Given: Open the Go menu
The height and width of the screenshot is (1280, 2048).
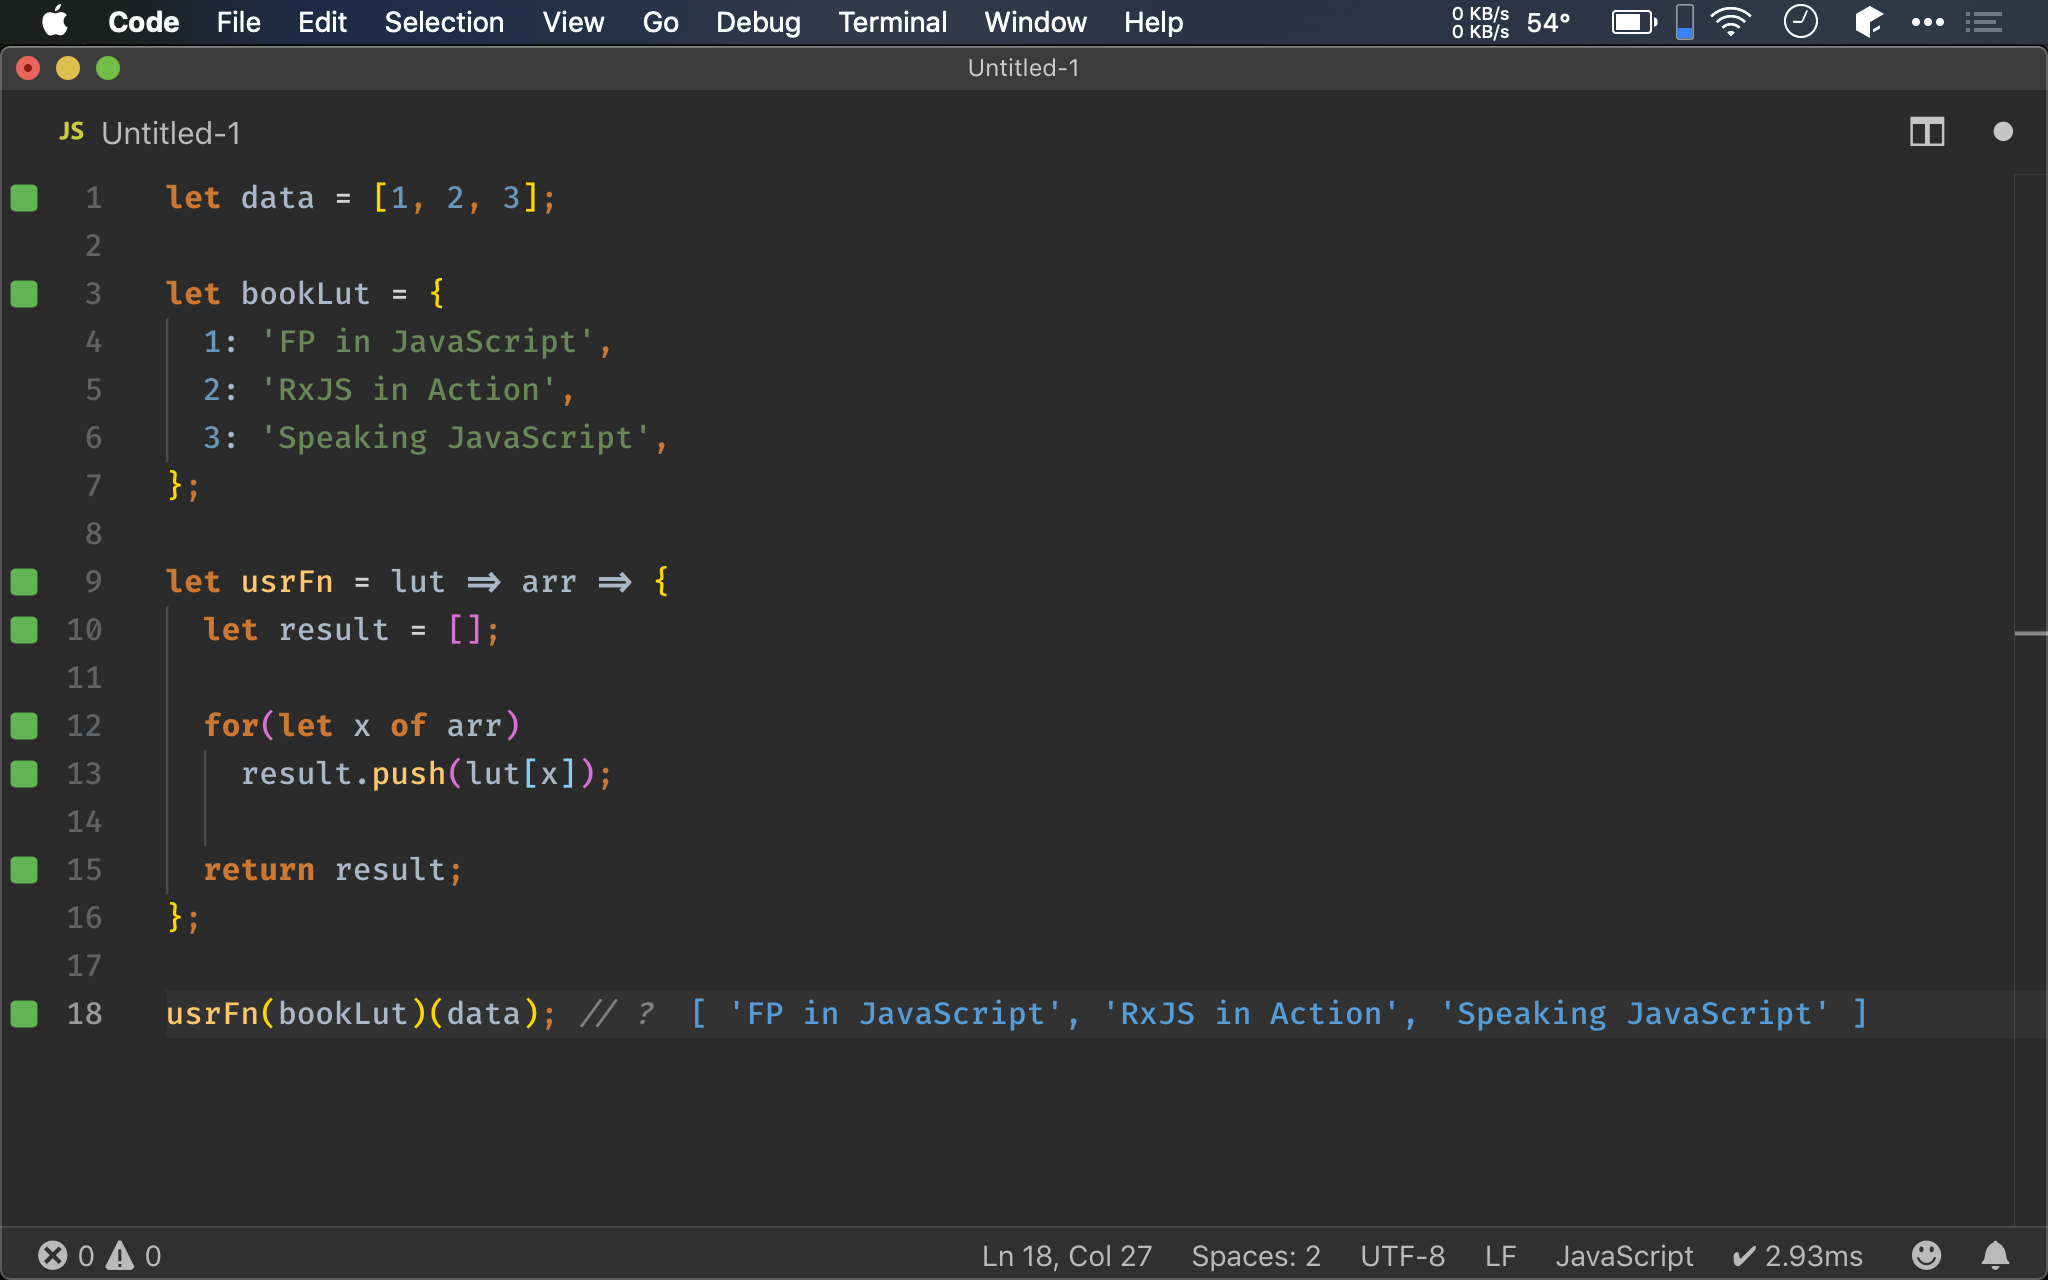Looking at the screenshot, I should click(x=660, y=22).
